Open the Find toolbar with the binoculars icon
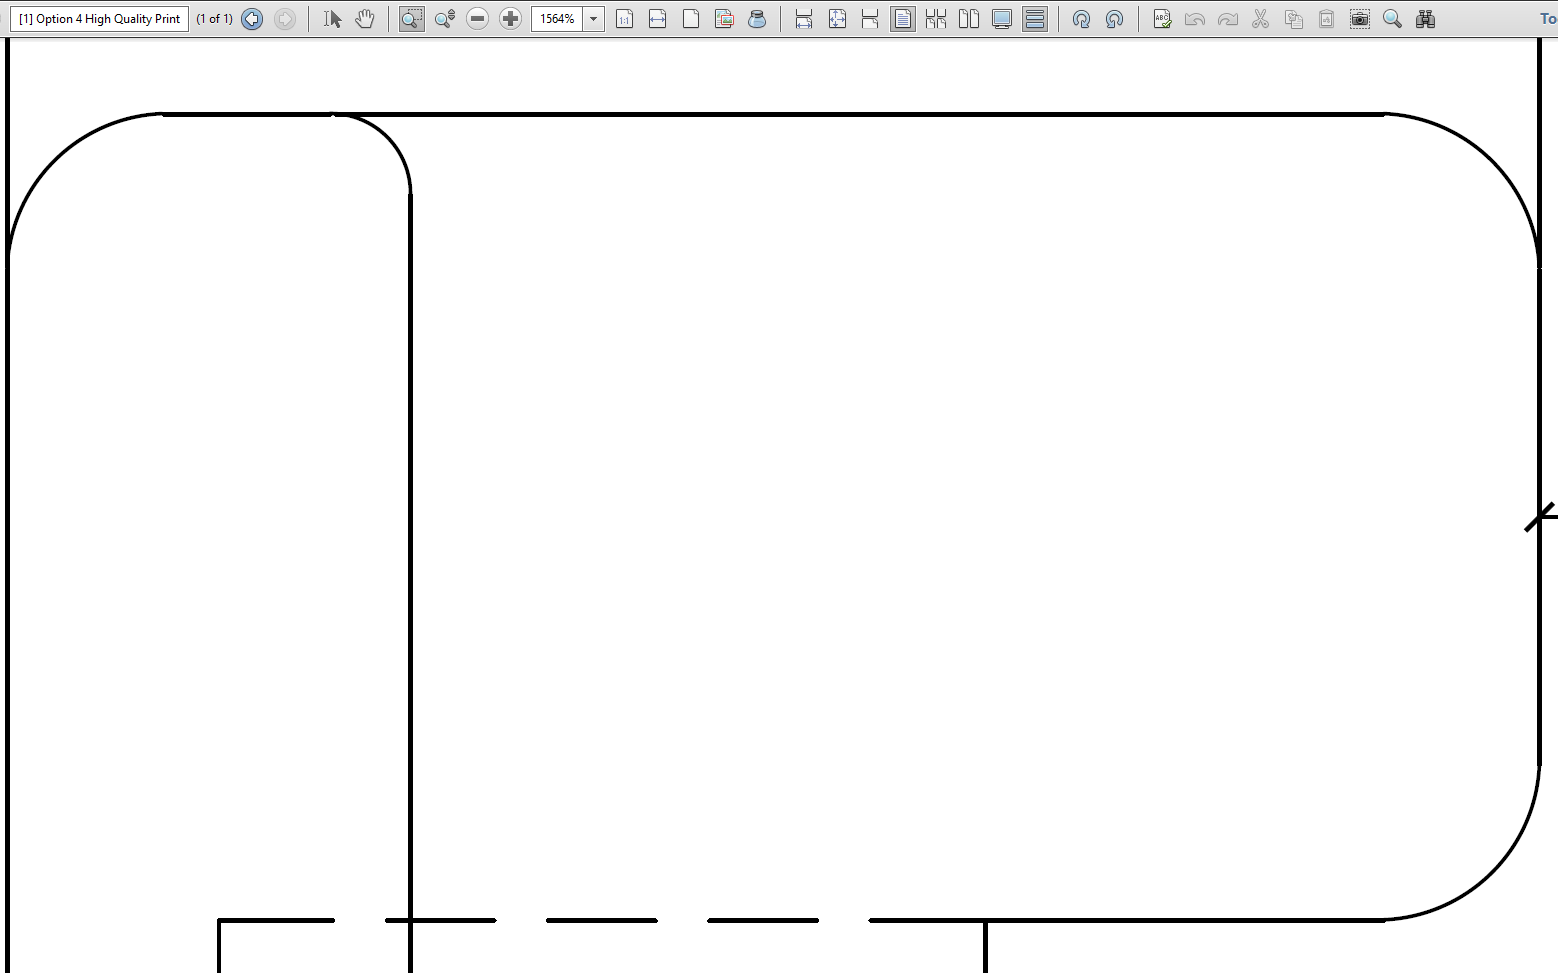The image size is (1558, 973). point(1426,18)
